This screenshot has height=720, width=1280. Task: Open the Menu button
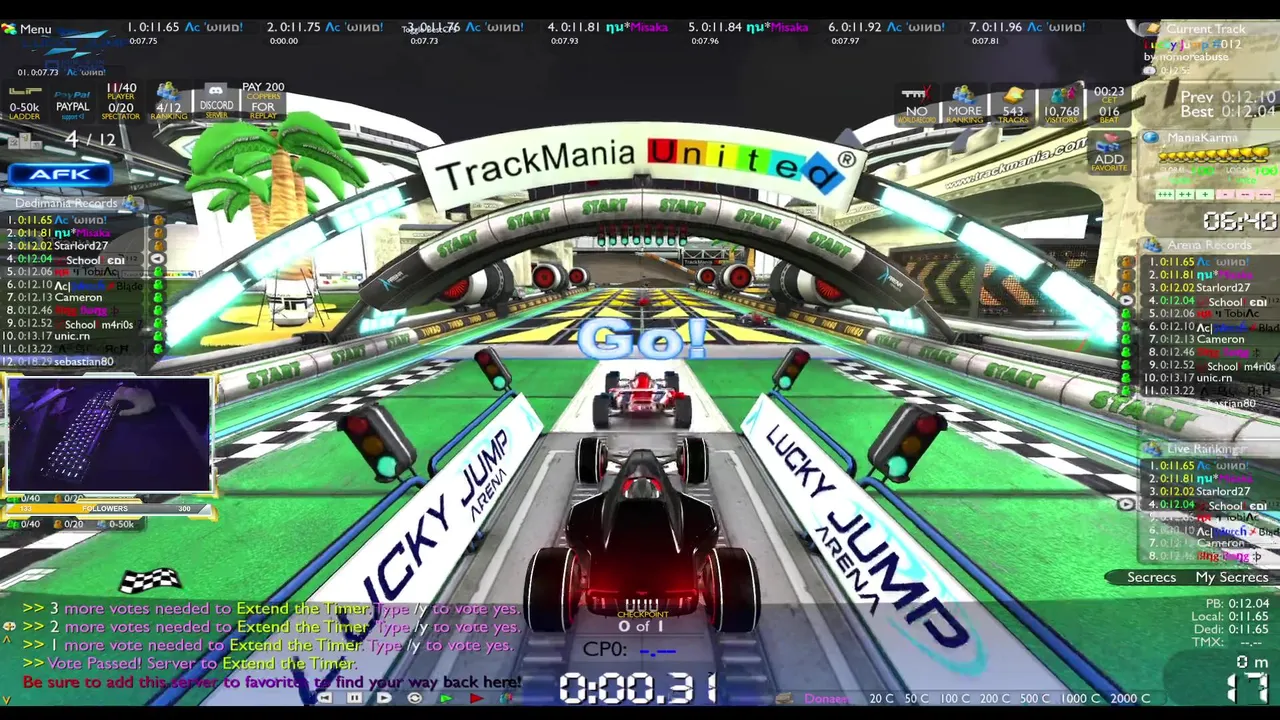tap(27, 29)
